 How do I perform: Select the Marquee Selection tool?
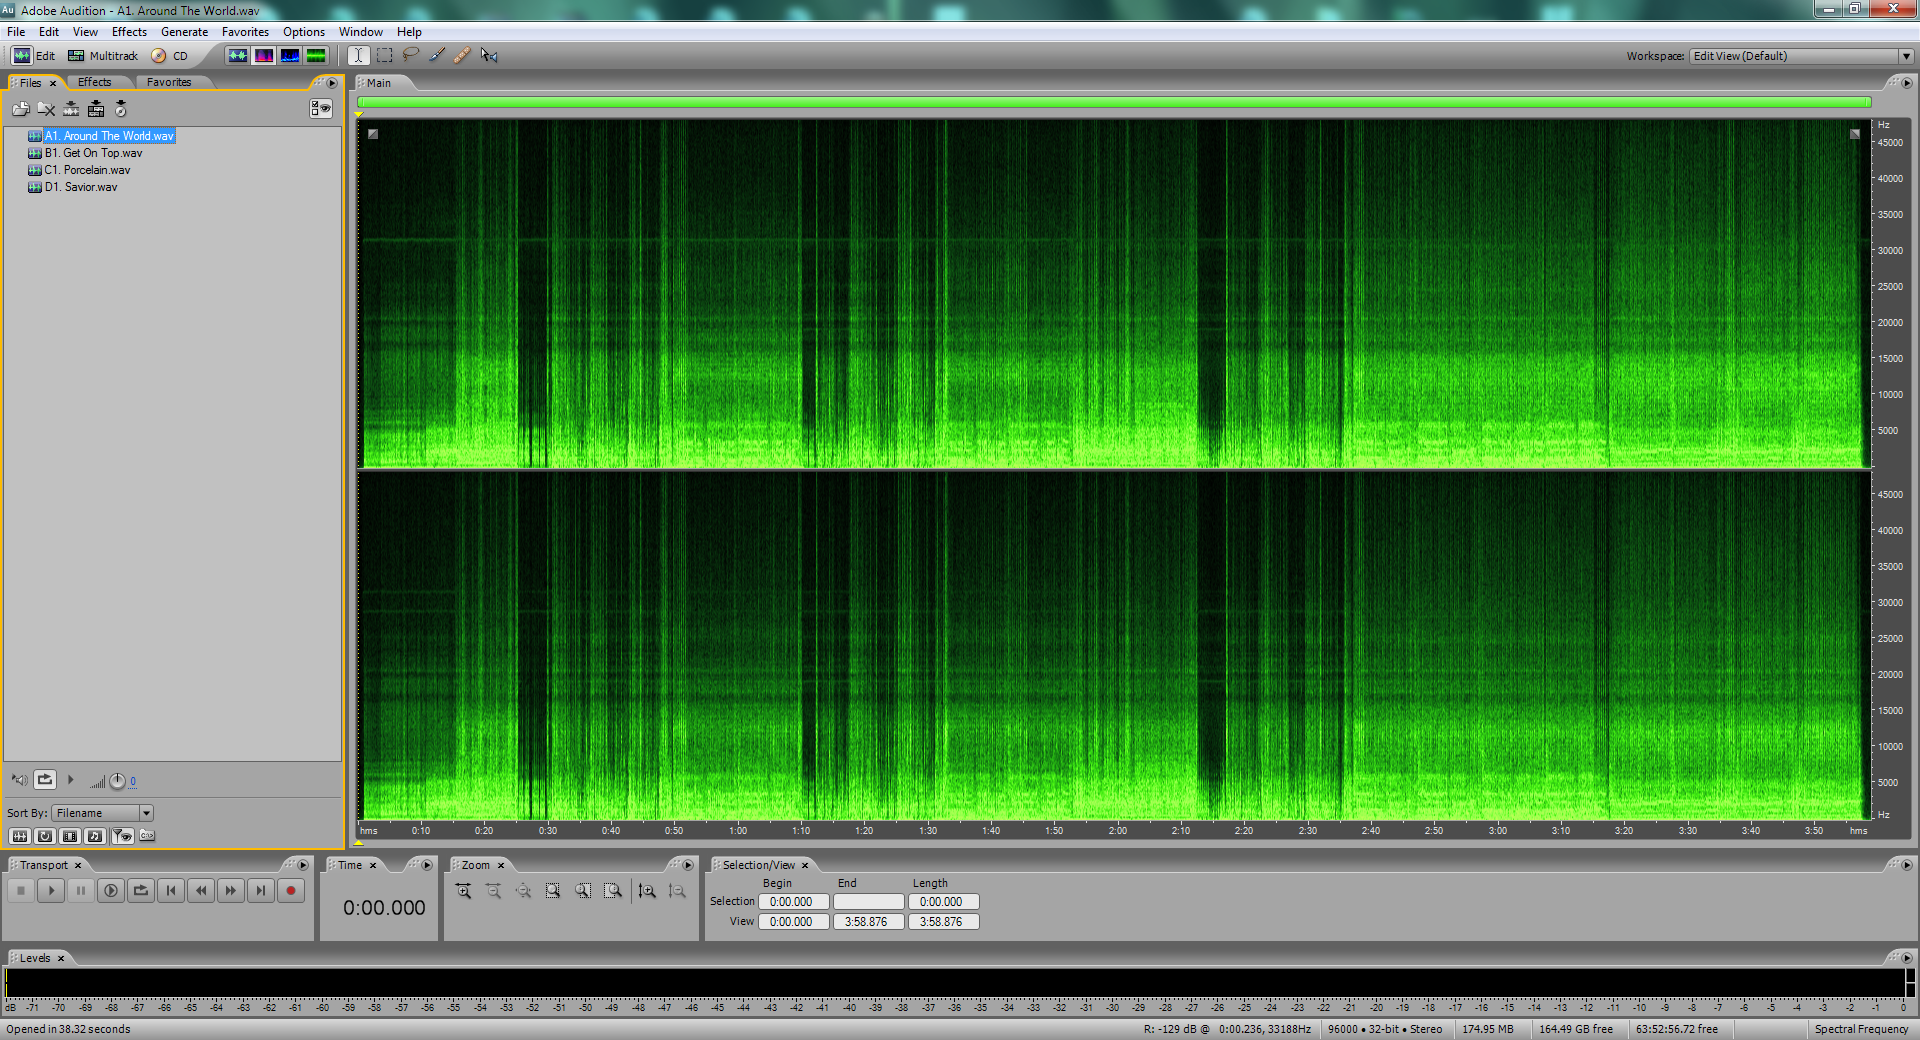[384, 56]
